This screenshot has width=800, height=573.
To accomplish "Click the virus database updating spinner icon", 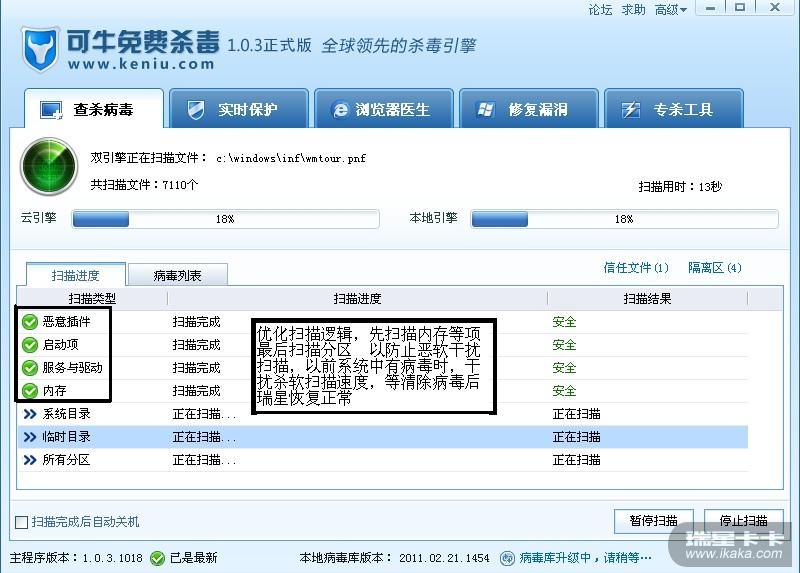I will click(x=507, y=558).
